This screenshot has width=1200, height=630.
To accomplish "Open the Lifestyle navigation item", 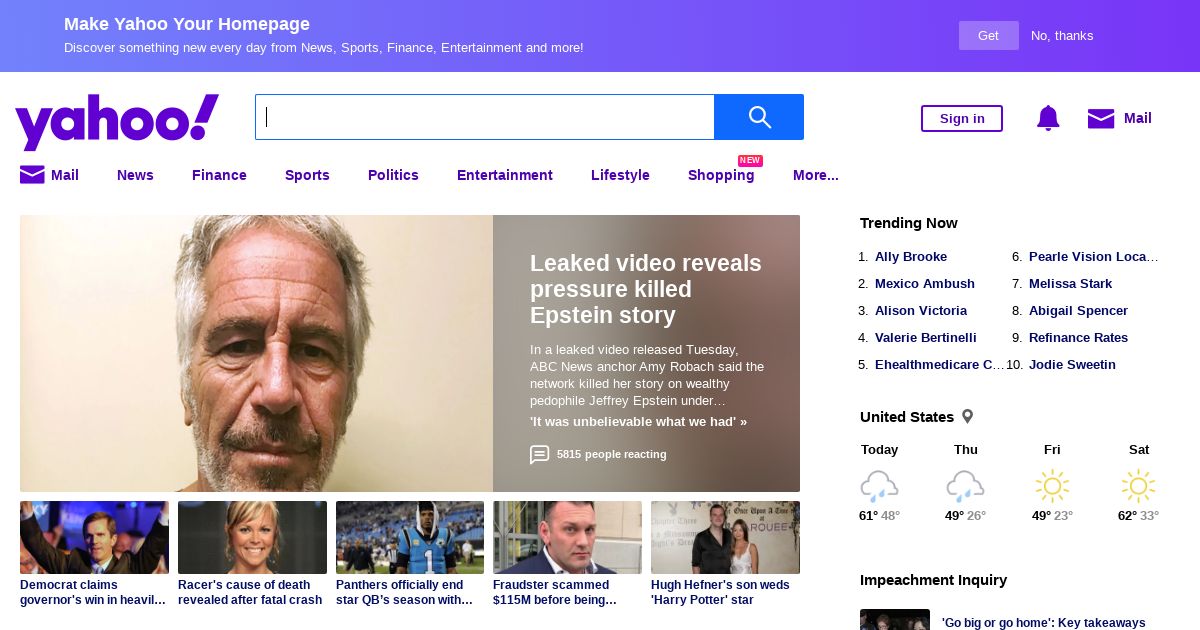I will pyautogui.click(x=620, y=175).
